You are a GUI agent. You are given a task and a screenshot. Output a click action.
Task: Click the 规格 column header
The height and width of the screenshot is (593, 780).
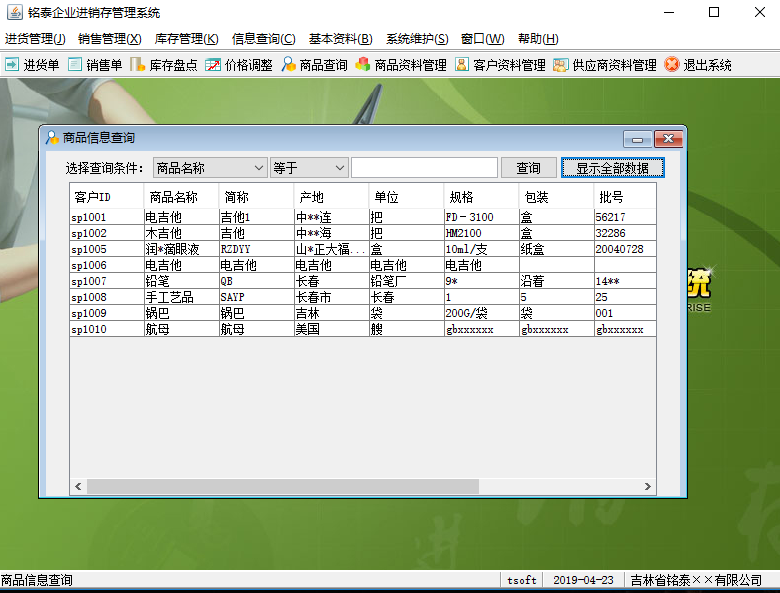click(x=482, y=197)
